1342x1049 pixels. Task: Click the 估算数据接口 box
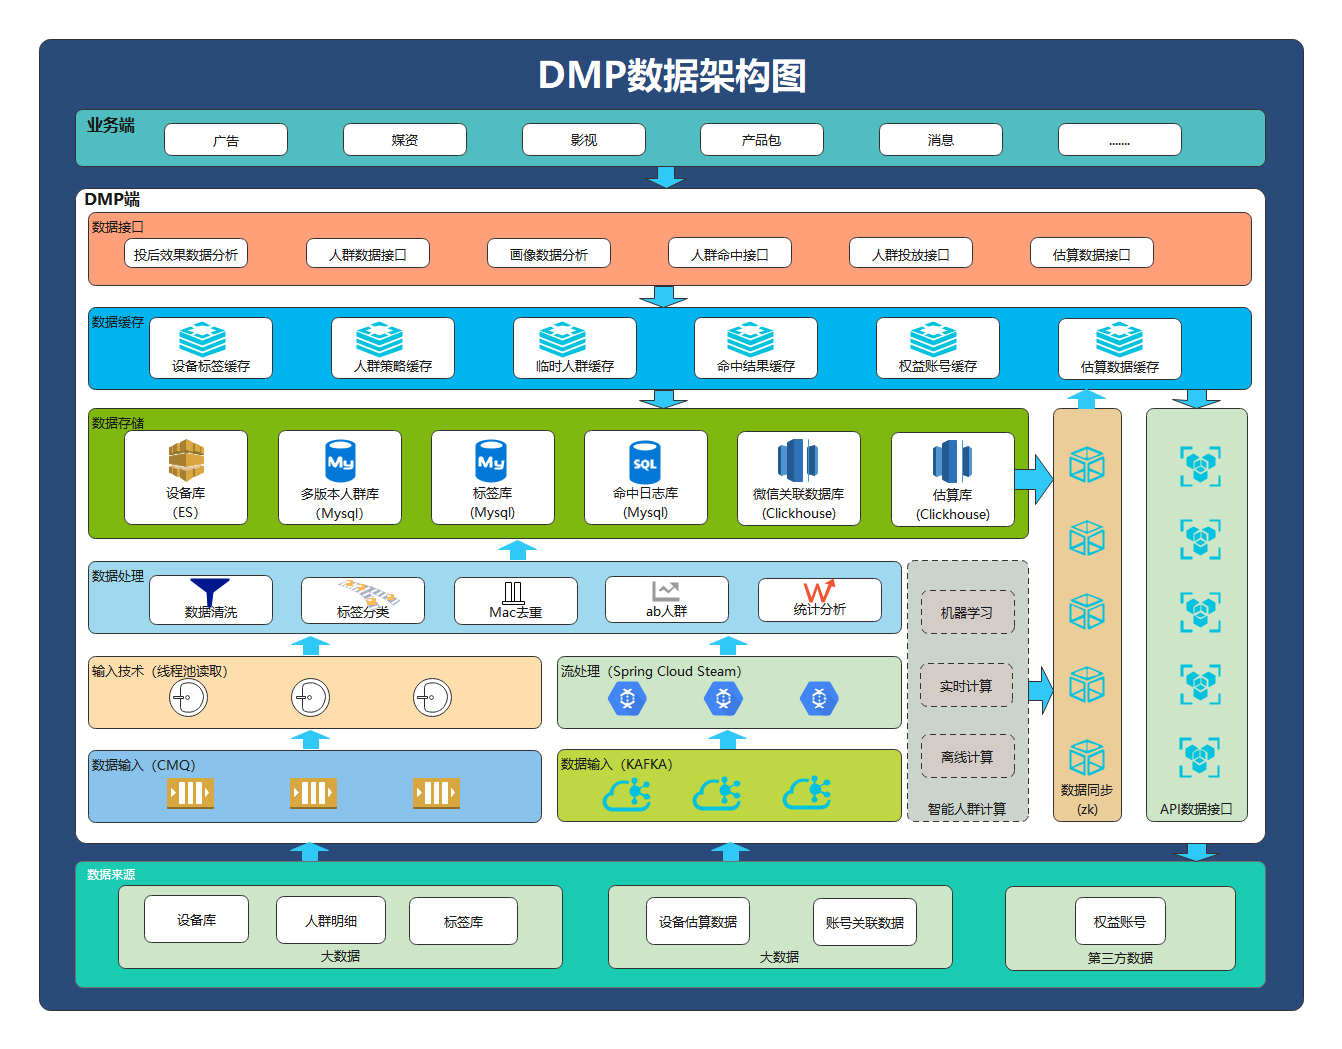[1092, 254]
